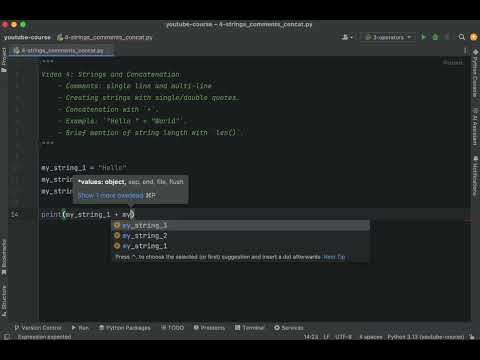
Task: Toggle tool window bars icon at bottom-left
Action: pos(6,337)
